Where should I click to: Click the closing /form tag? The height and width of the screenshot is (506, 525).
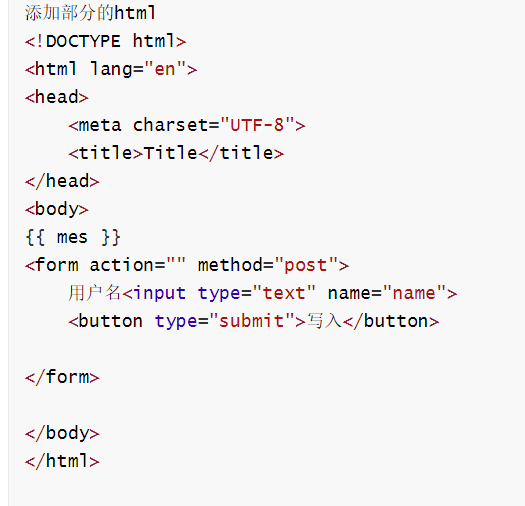[x=62, y=377]
